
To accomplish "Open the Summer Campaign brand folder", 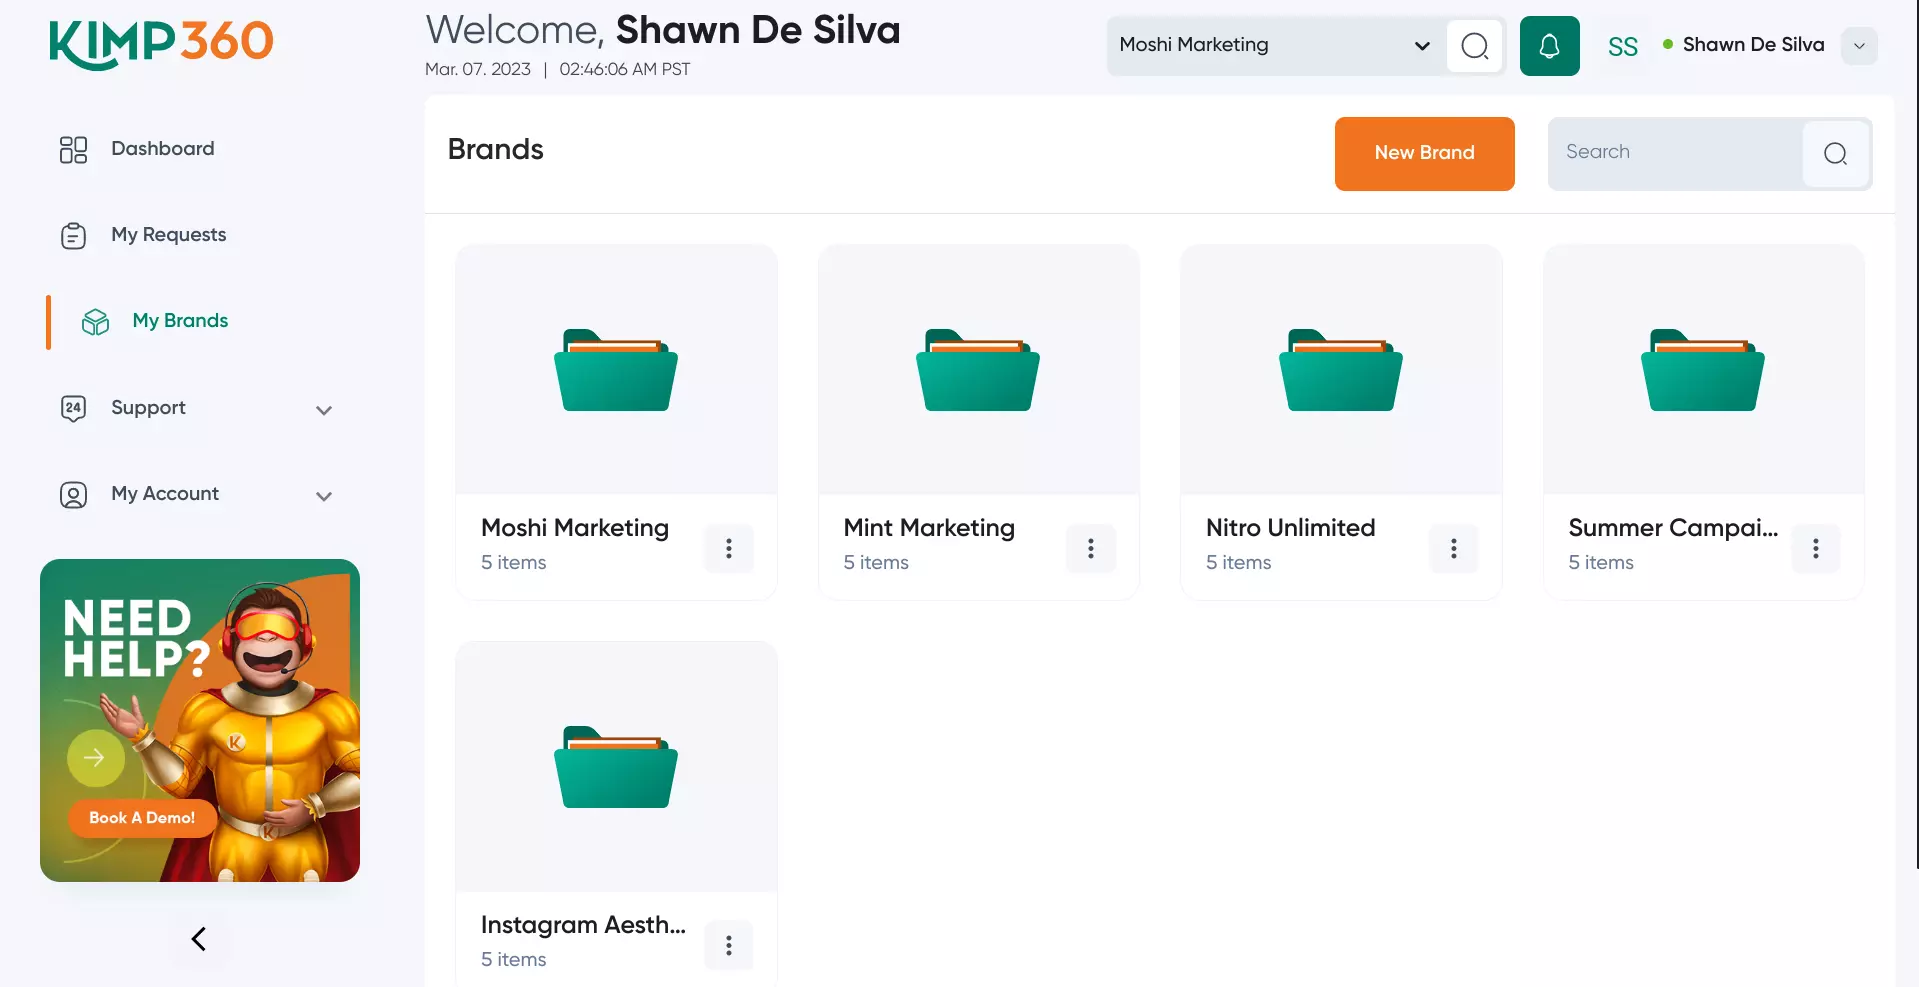I will click(x=1703, y=371).
